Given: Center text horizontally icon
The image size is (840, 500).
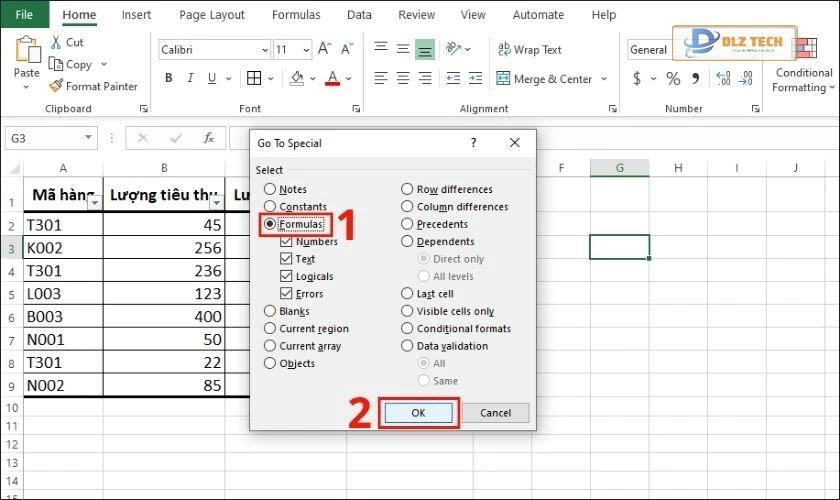Looking at the screenshot, I should (x=403, y=79).
